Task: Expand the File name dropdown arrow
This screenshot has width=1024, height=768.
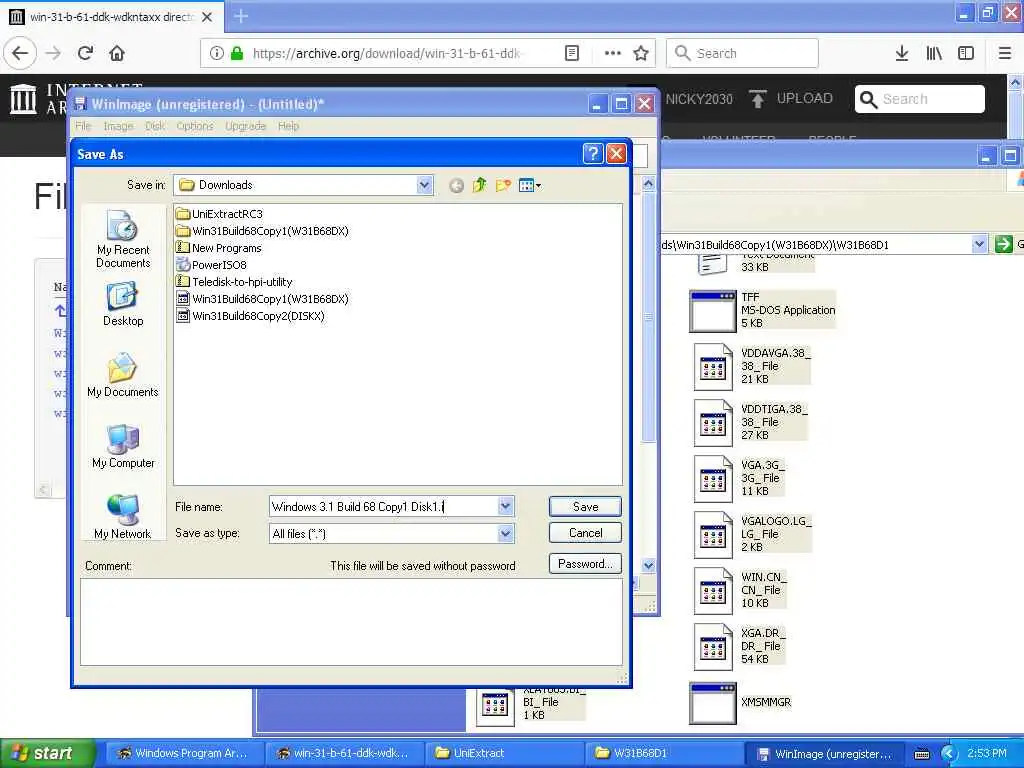Action: 505,506
